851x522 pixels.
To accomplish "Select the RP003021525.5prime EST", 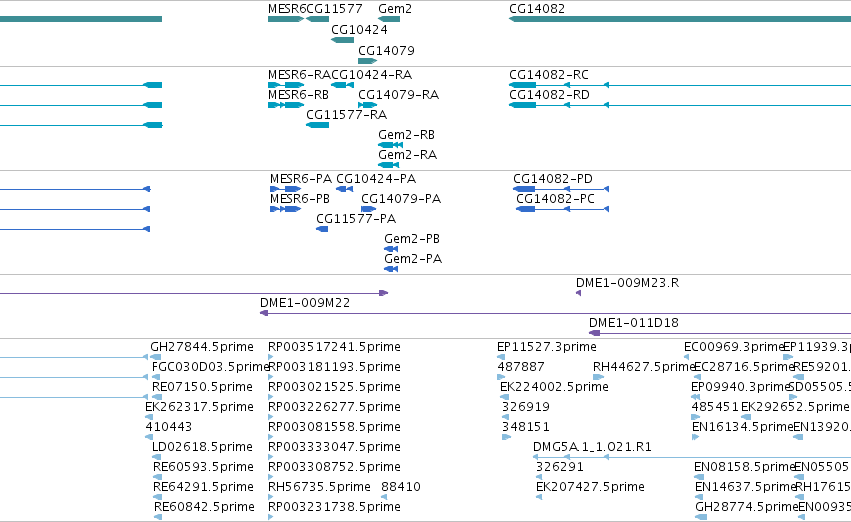I will coord(271,397).
